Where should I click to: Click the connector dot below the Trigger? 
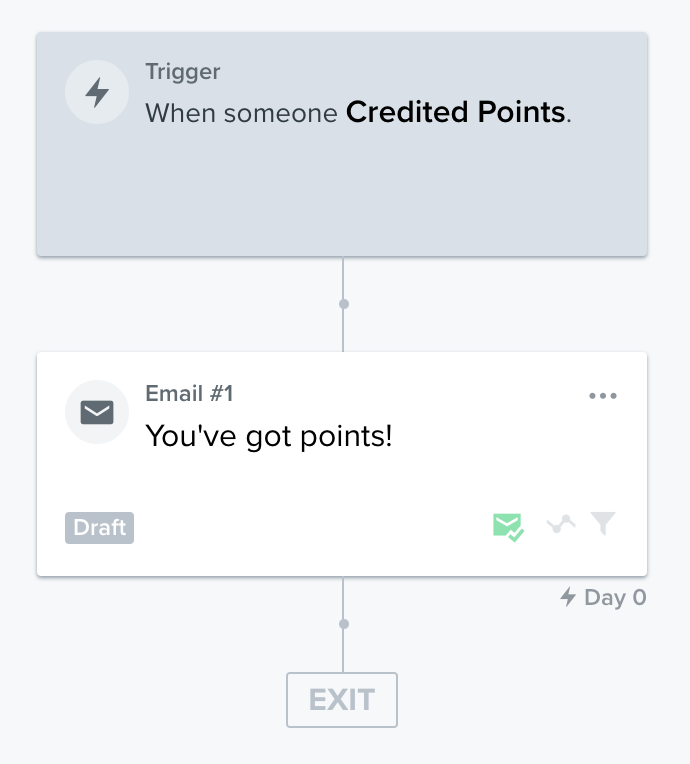[x=344, y=304]
